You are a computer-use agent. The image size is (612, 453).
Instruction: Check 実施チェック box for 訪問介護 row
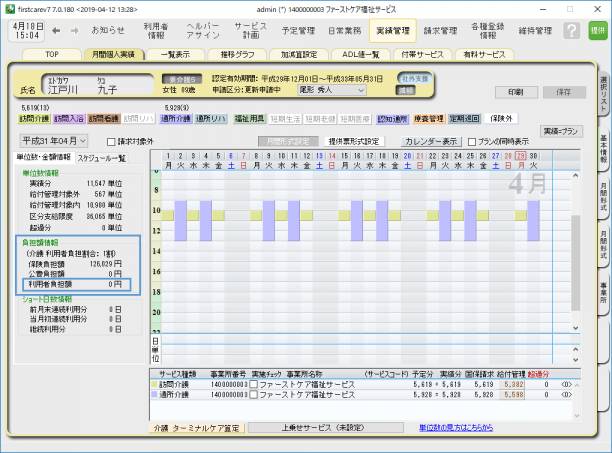pyautogui.click(x=254, y=383)
